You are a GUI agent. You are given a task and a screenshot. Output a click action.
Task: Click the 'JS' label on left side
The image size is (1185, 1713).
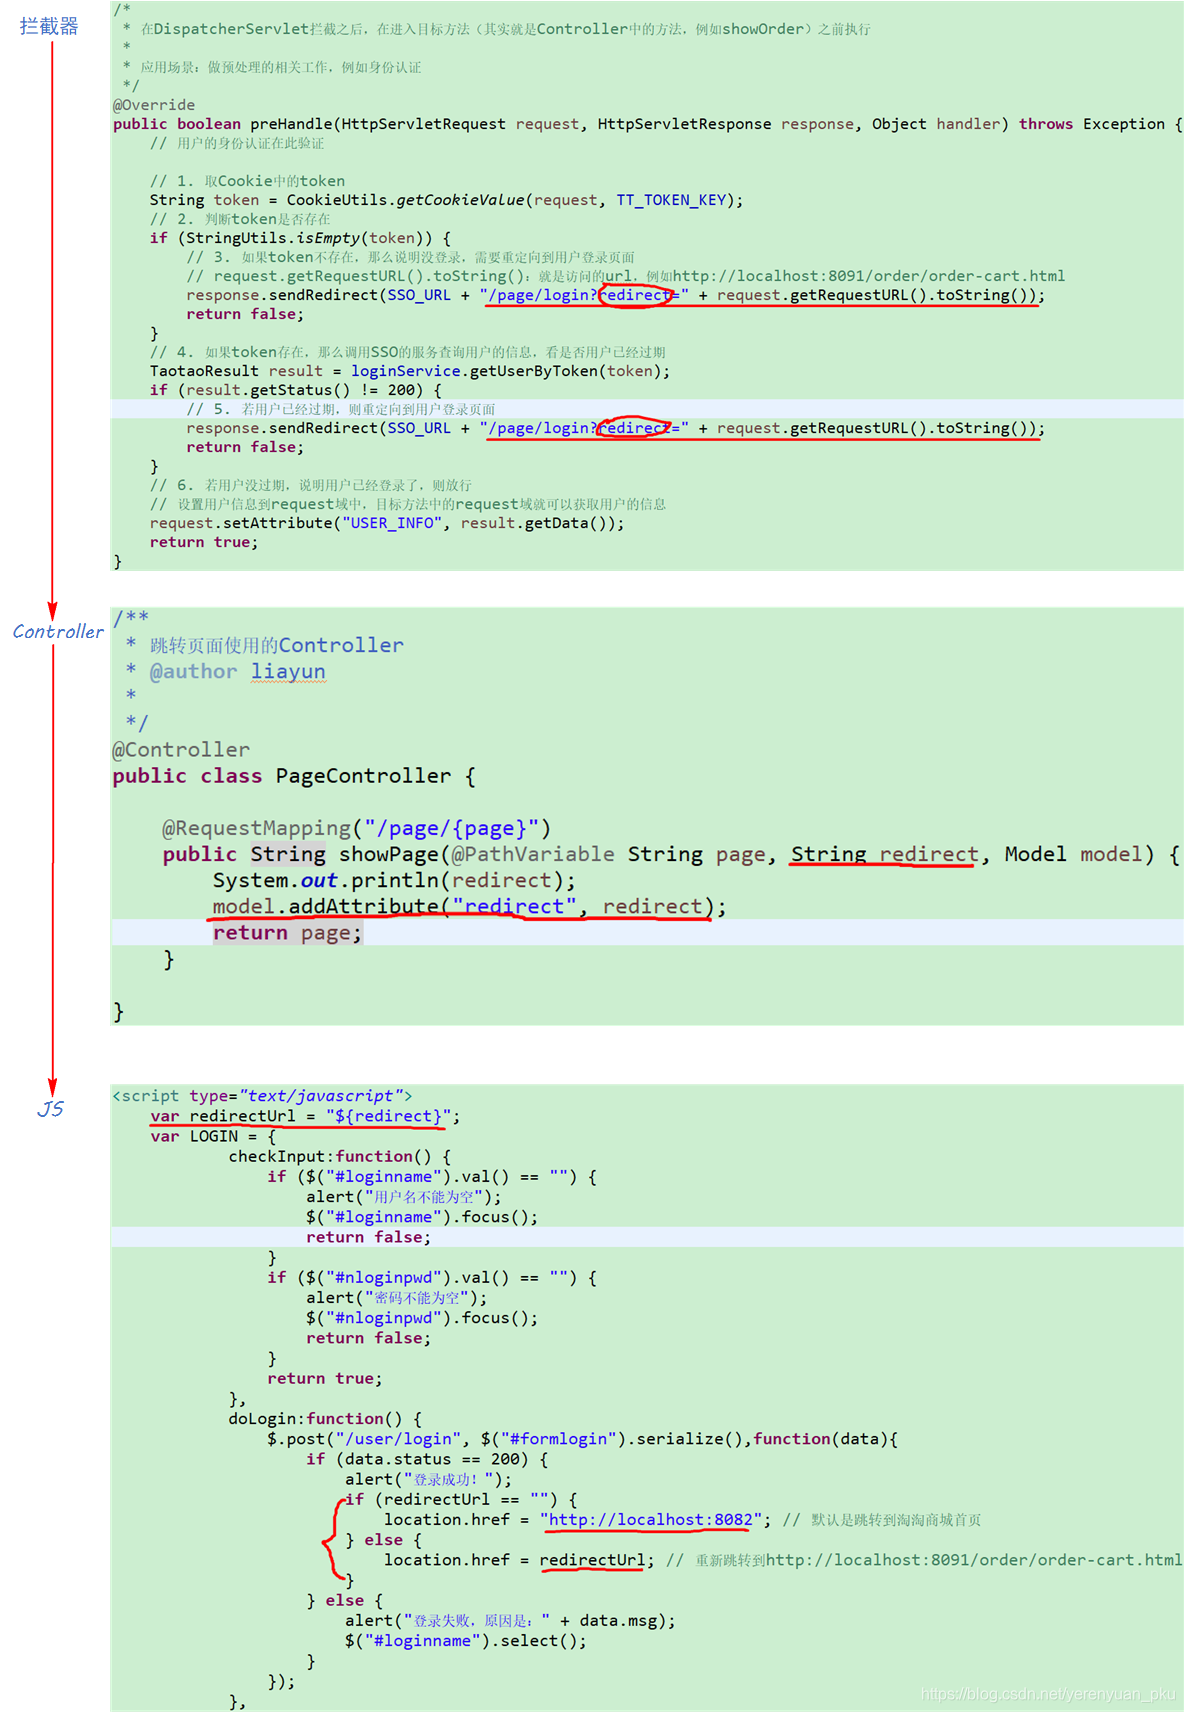[x=50, y=1109]
